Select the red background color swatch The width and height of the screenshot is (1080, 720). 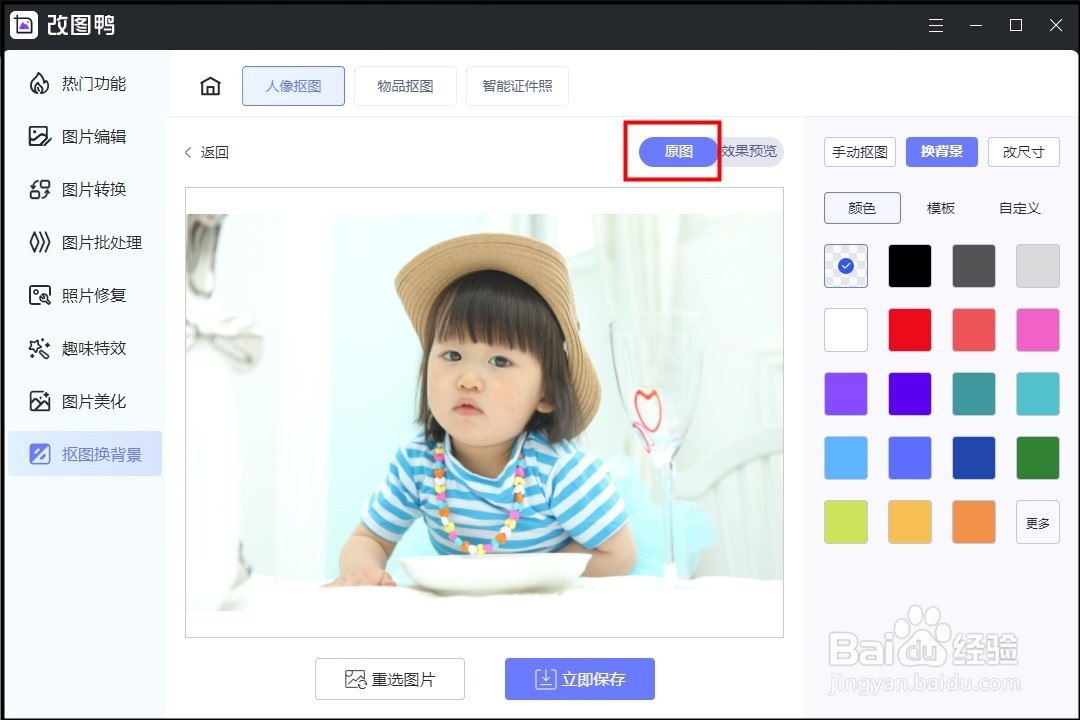pyautogui.click(x=909, y=329)
